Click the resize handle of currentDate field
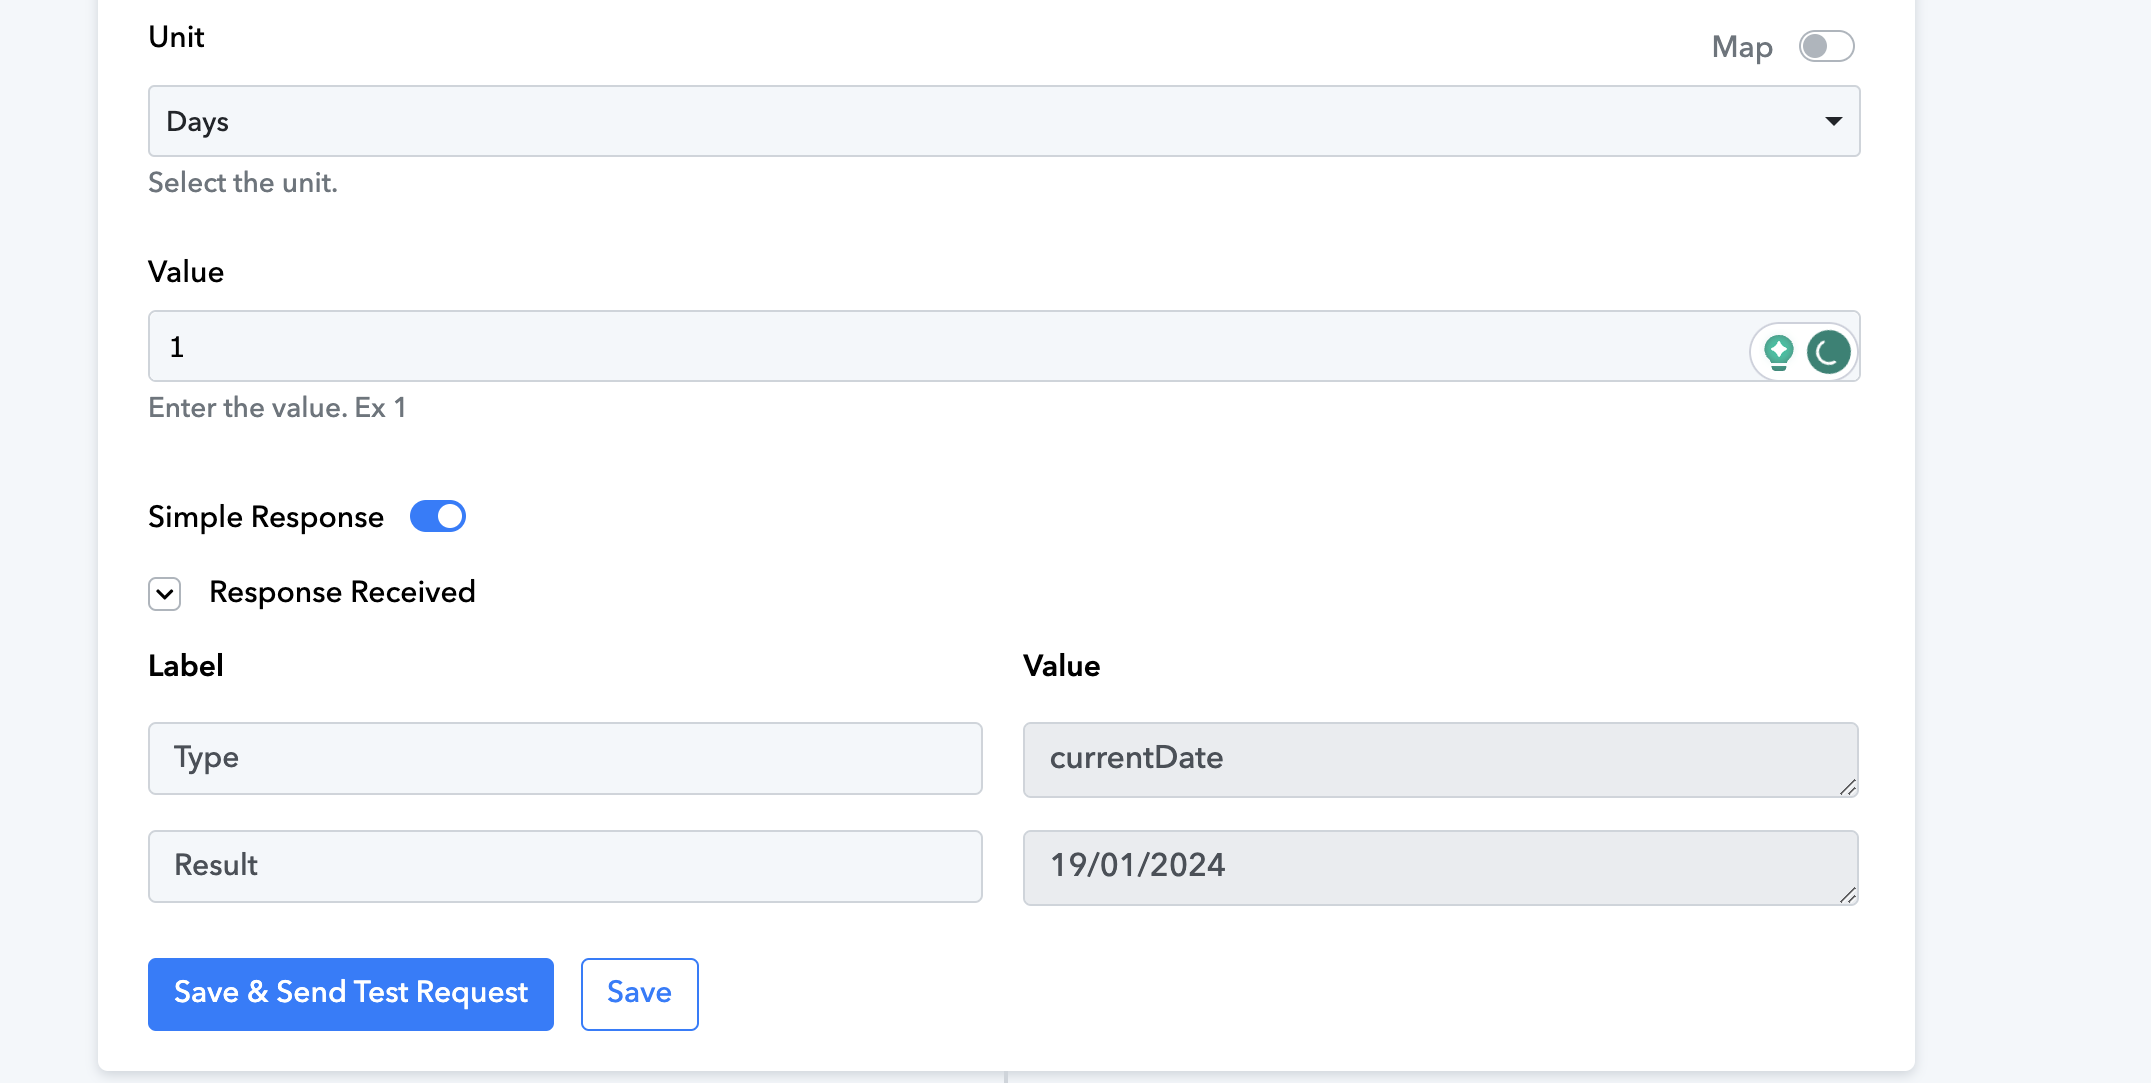2151x1083 pixels. coord(1847,787)
